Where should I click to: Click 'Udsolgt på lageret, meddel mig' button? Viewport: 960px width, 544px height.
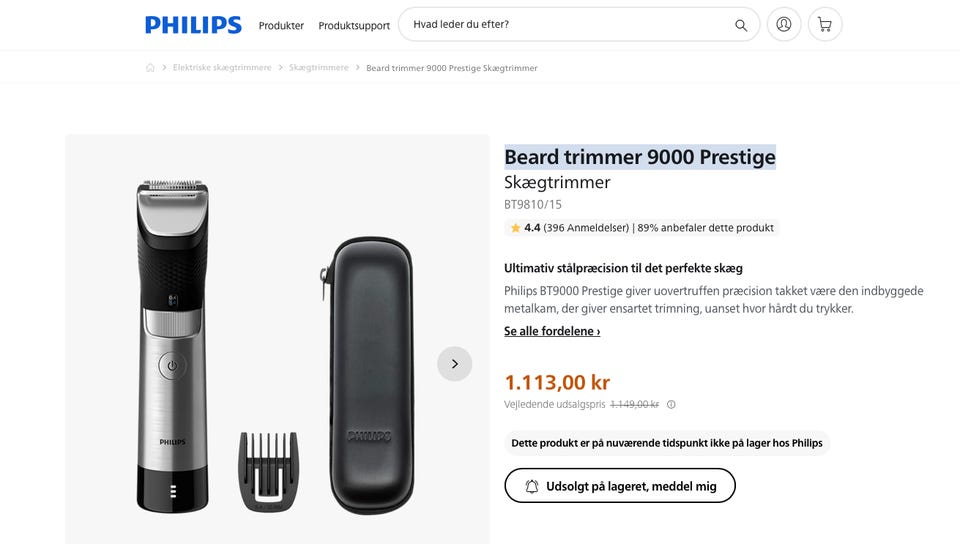coord(620,486)
